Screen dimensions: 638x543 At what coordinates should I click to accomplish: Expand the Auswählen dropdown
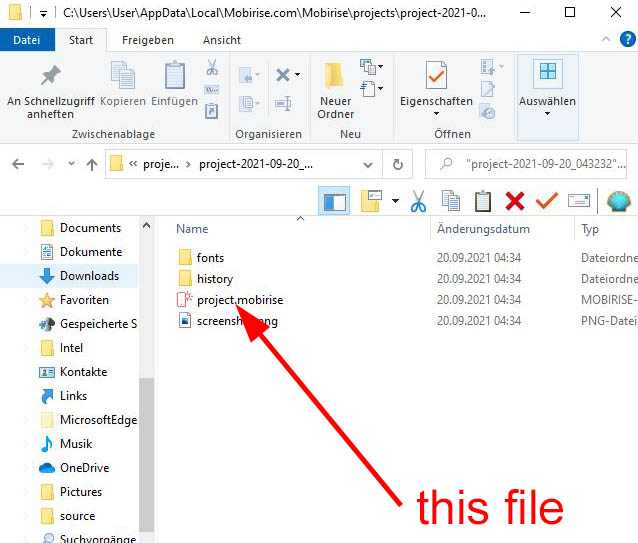547,113
